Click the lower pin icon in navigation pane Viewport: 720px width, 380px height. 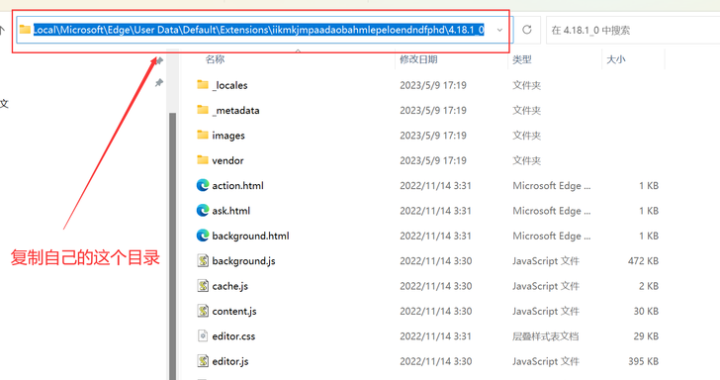point(159,83)
